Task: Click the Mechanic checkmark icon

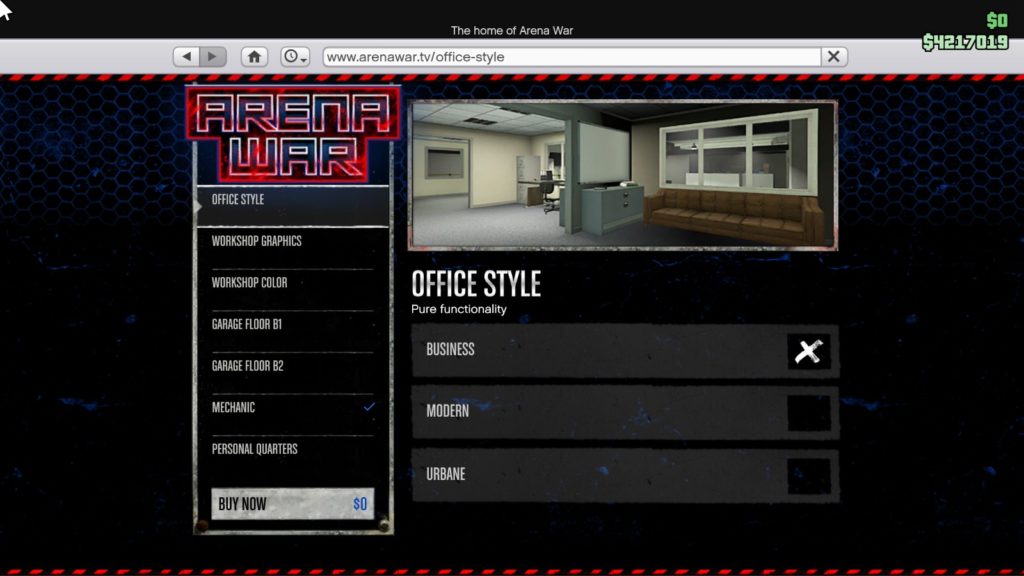Action: (369, 407)
